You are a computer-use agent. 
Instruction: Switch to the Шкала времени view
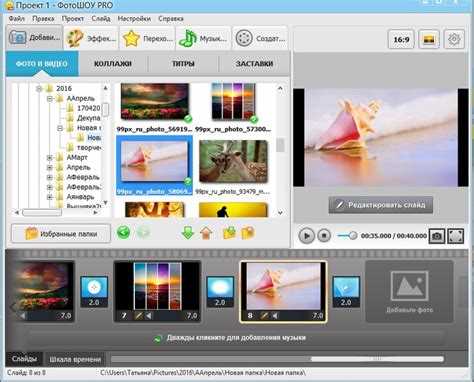coord(75,359)
